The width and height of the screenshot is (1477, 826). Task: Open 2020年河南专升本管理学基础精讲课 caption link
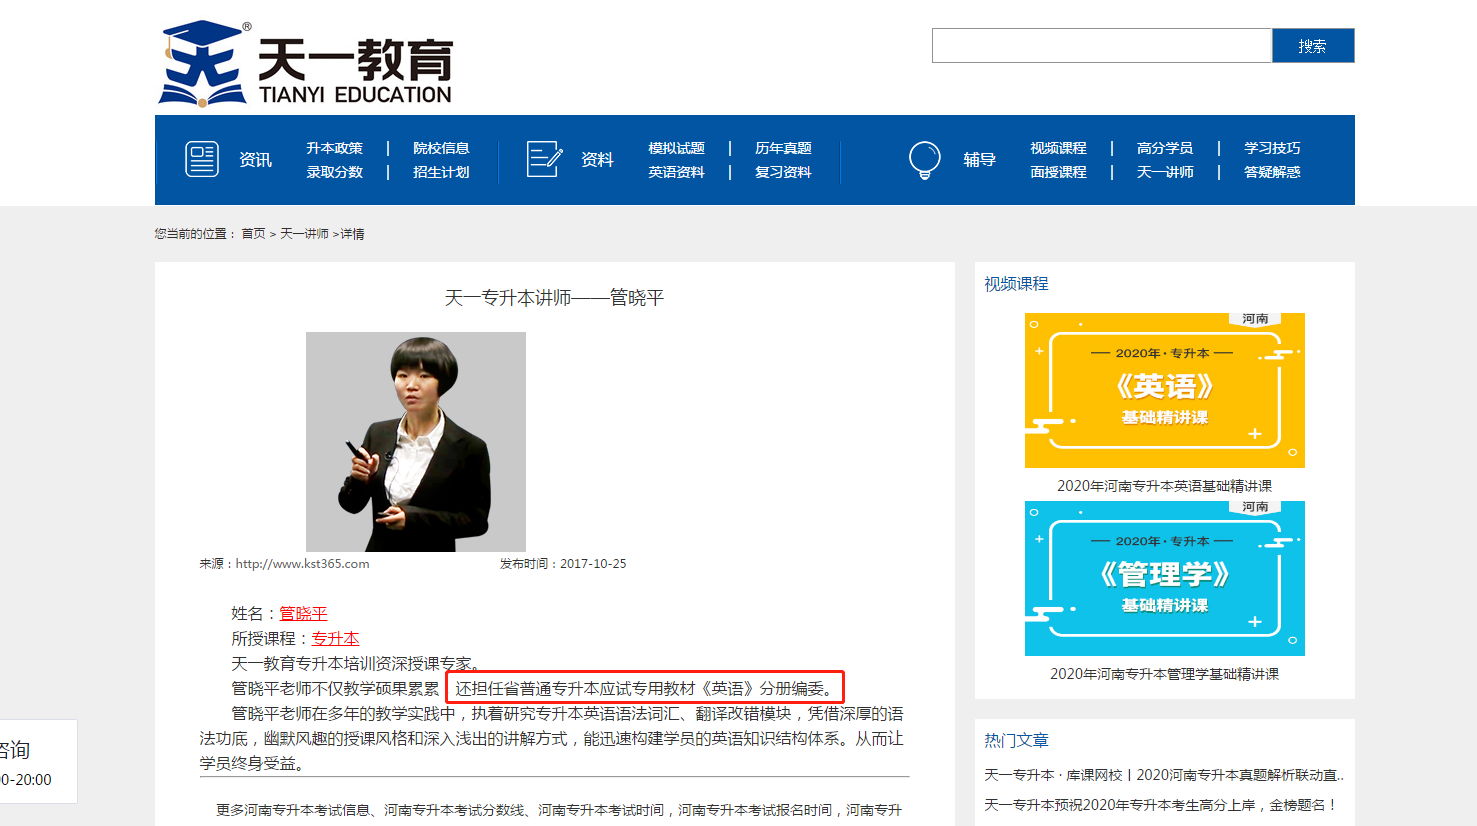pyautogui.click(x=1165, y=674)
